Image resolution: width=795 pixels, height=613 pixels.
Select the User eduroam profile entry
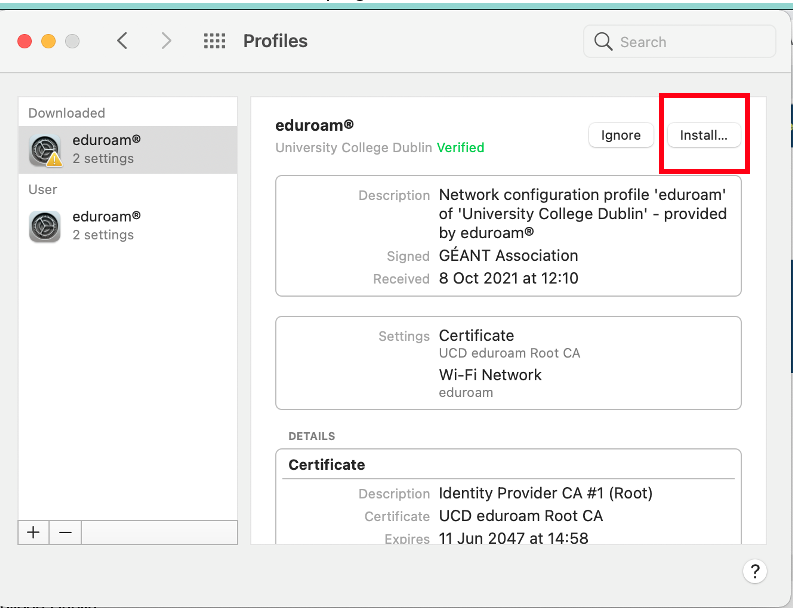tap(128, 226)
